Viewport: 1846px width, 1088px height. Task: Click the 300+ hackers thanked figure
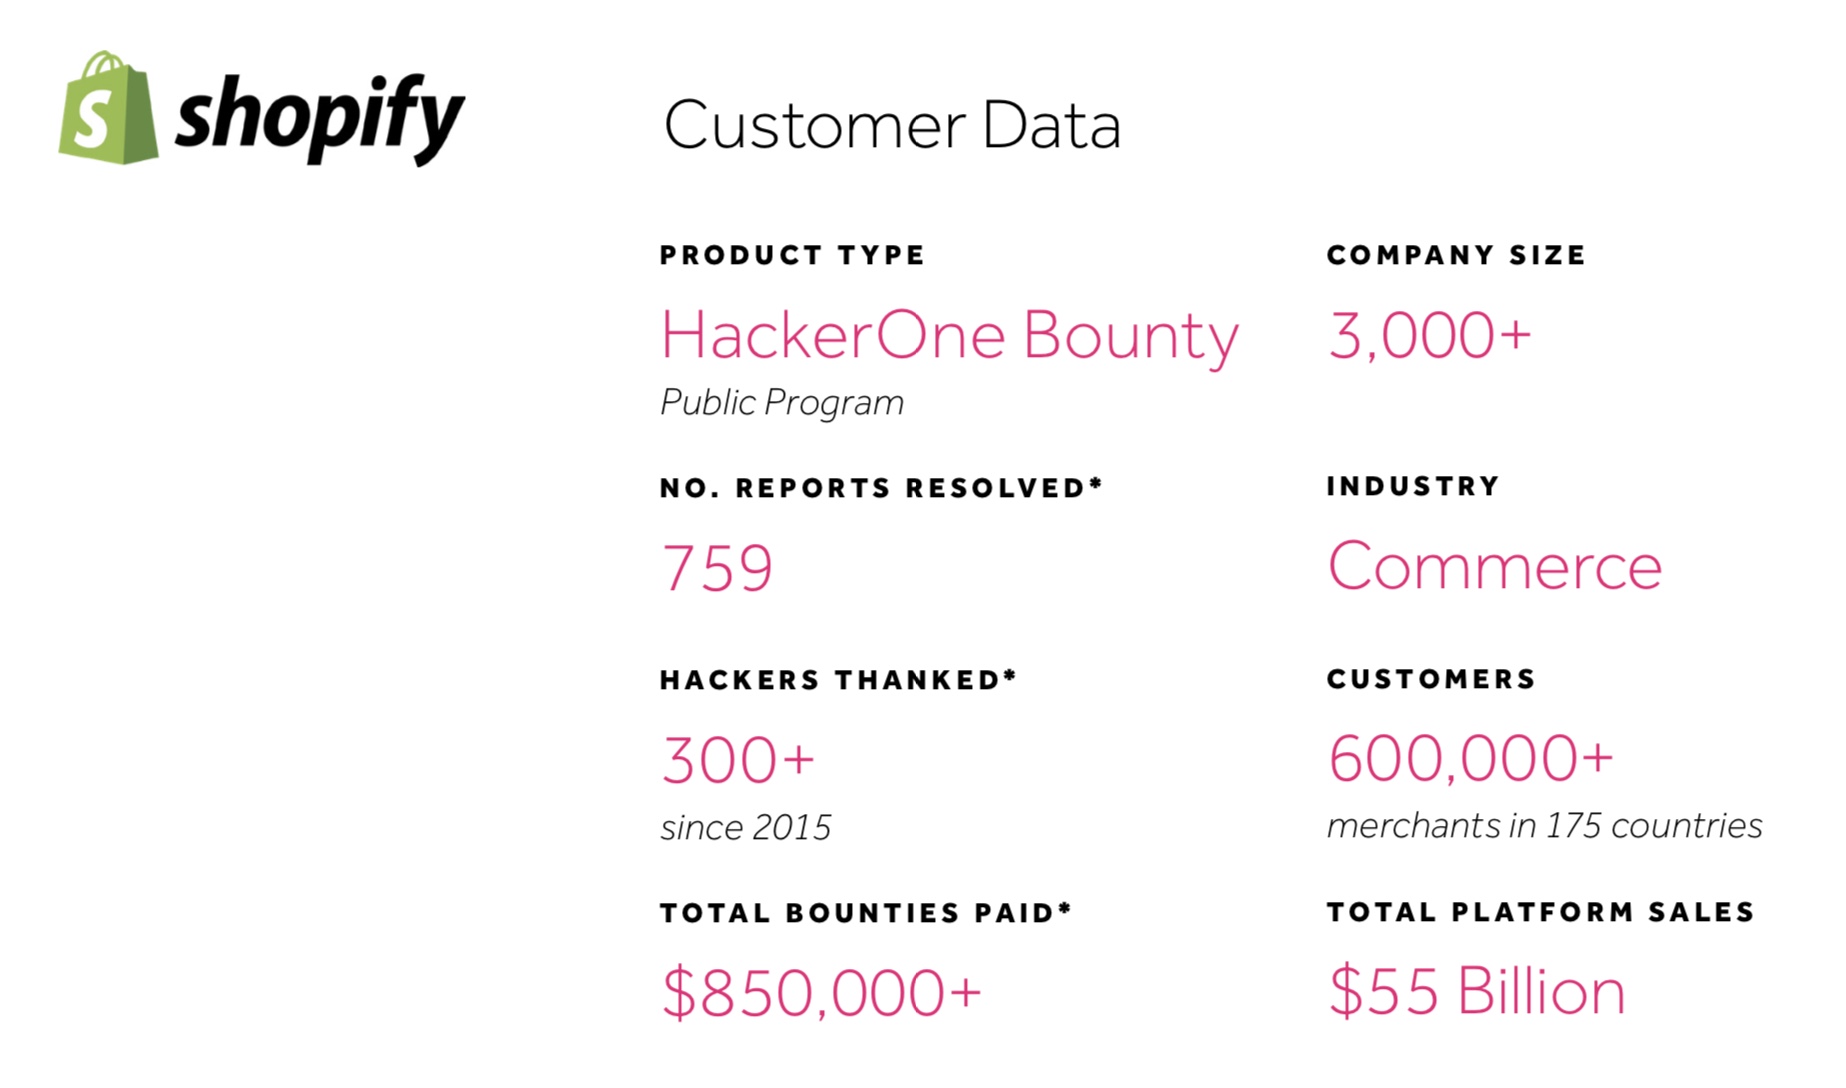[738, 760]
